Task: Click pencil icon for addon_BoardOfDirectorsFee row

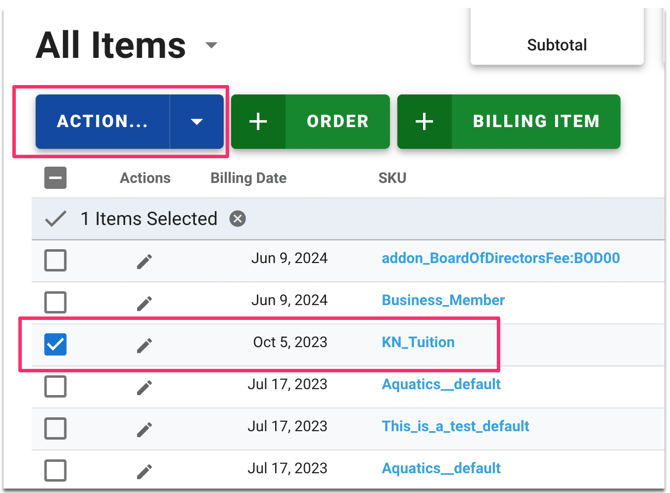Action: pyautogui.click(x=145, y=261)
